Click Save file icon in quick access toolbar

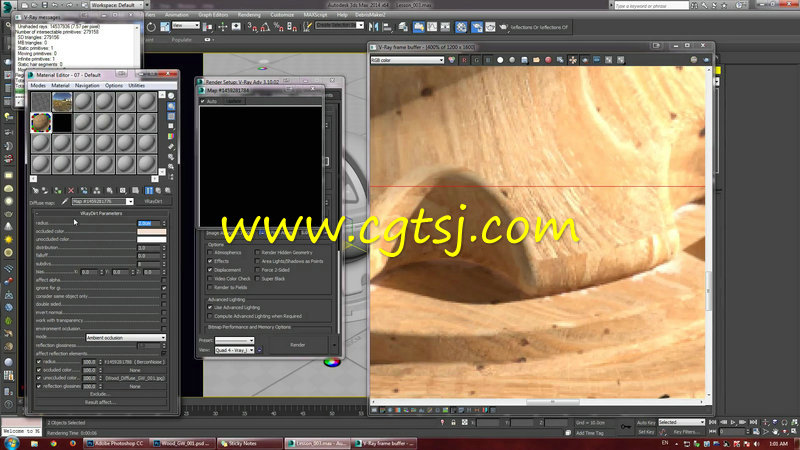[44, 5]
